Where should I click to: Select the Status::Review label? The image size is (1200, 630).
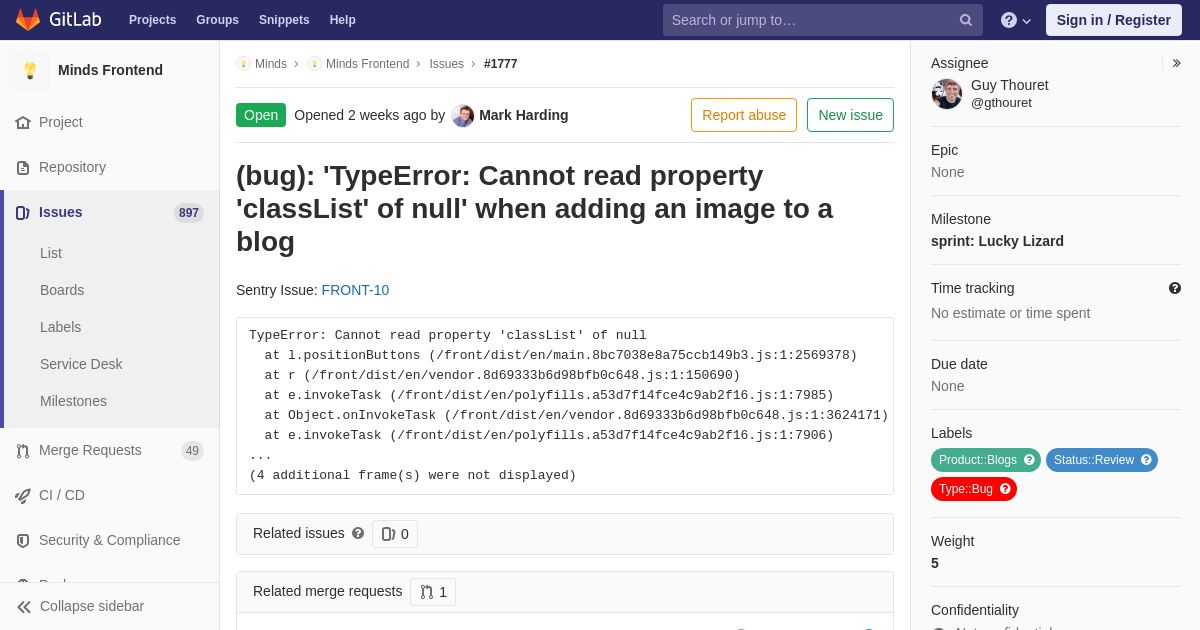pos(1102,460)
